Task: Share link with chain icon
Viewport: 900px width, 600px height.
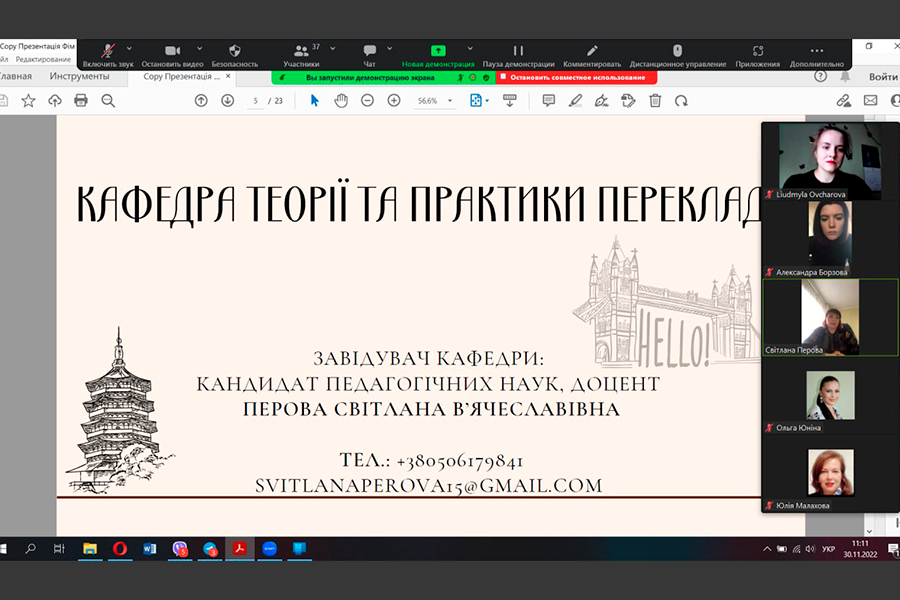Action: coord(843,101)
